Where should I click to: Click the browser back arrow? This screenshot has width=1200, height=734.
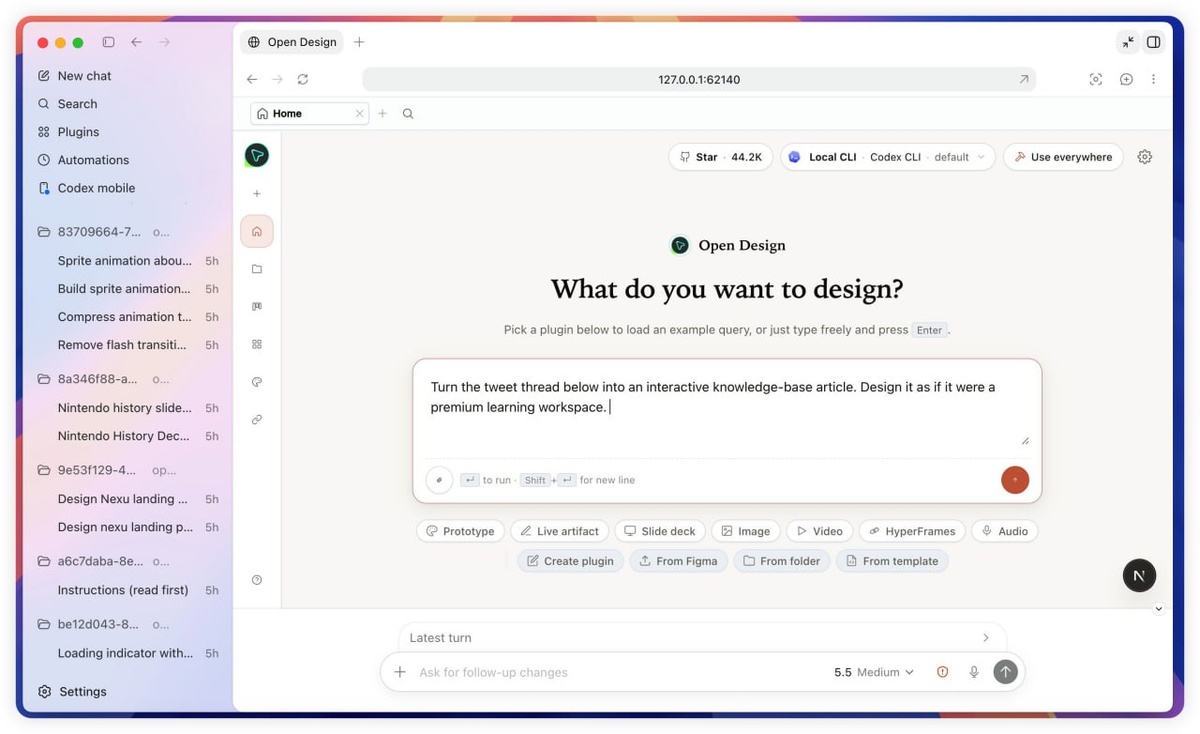[252, 79]
